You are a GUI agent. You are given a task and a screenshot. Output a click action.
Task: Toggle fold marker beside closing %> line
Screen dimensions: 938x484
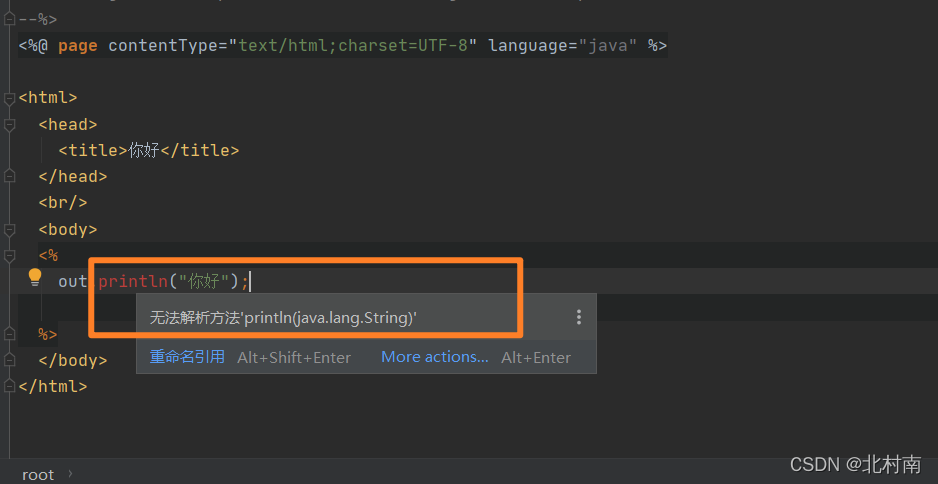[9, 334]
